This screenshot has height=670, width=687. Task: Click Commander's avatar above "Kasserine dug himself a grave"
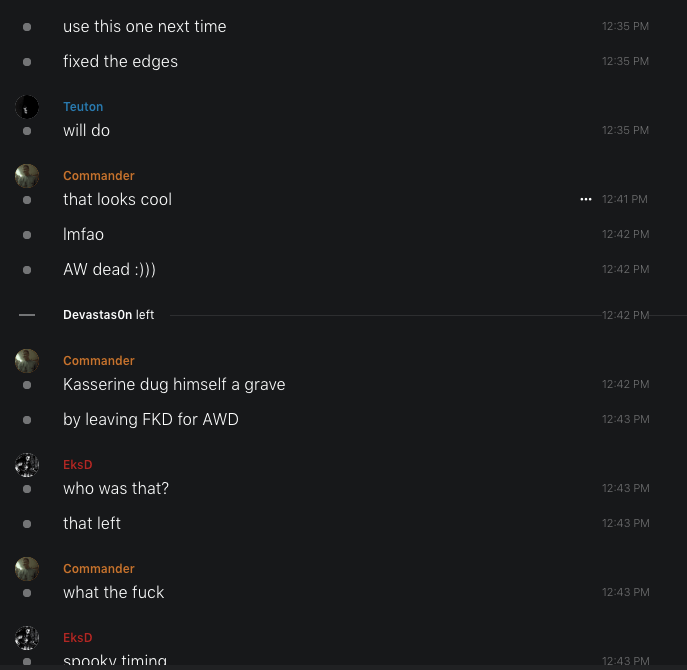(x=27, y=361)
